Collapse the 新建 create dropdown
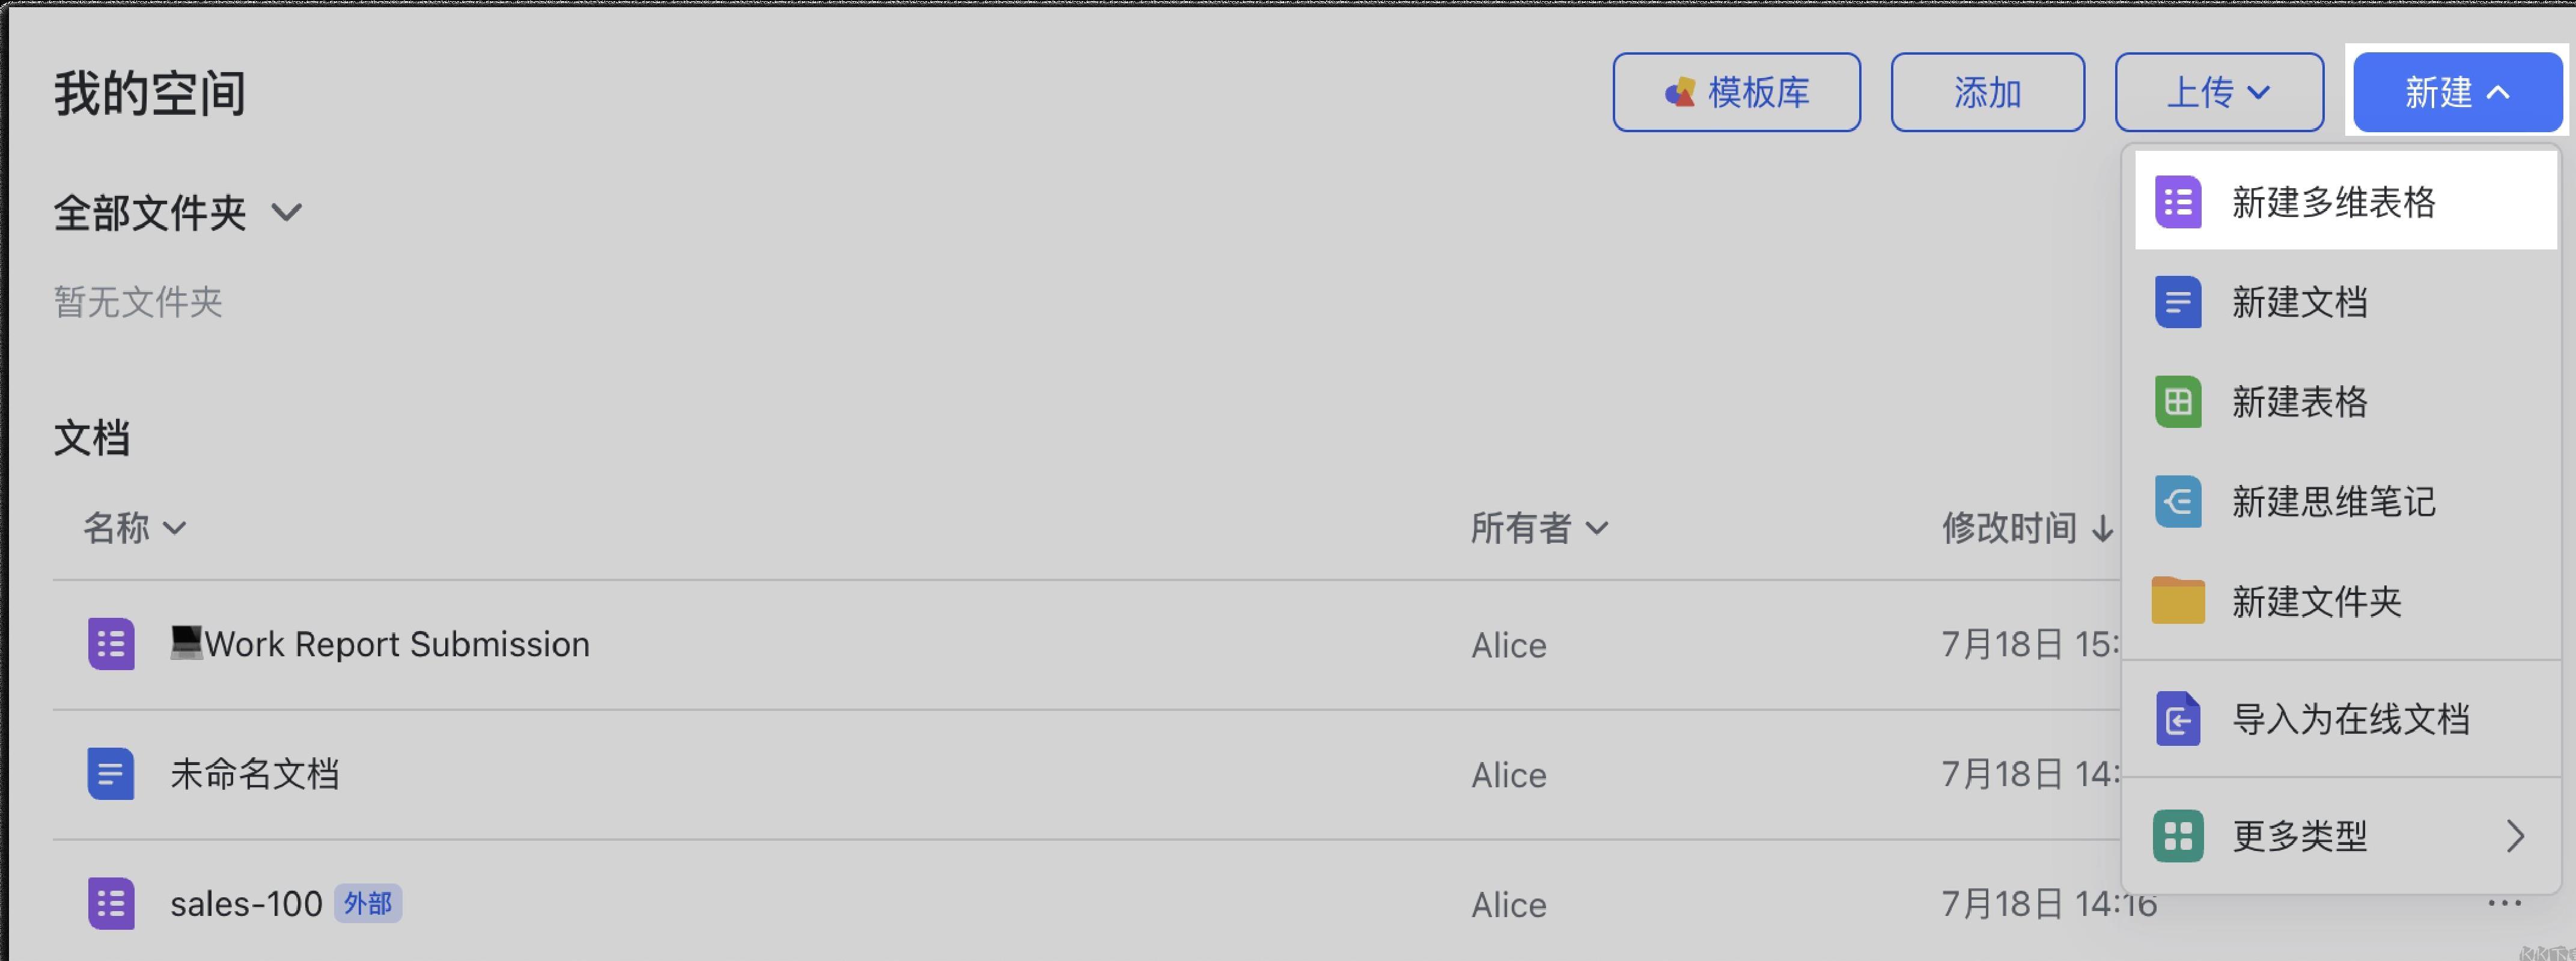 [2457, 92]
